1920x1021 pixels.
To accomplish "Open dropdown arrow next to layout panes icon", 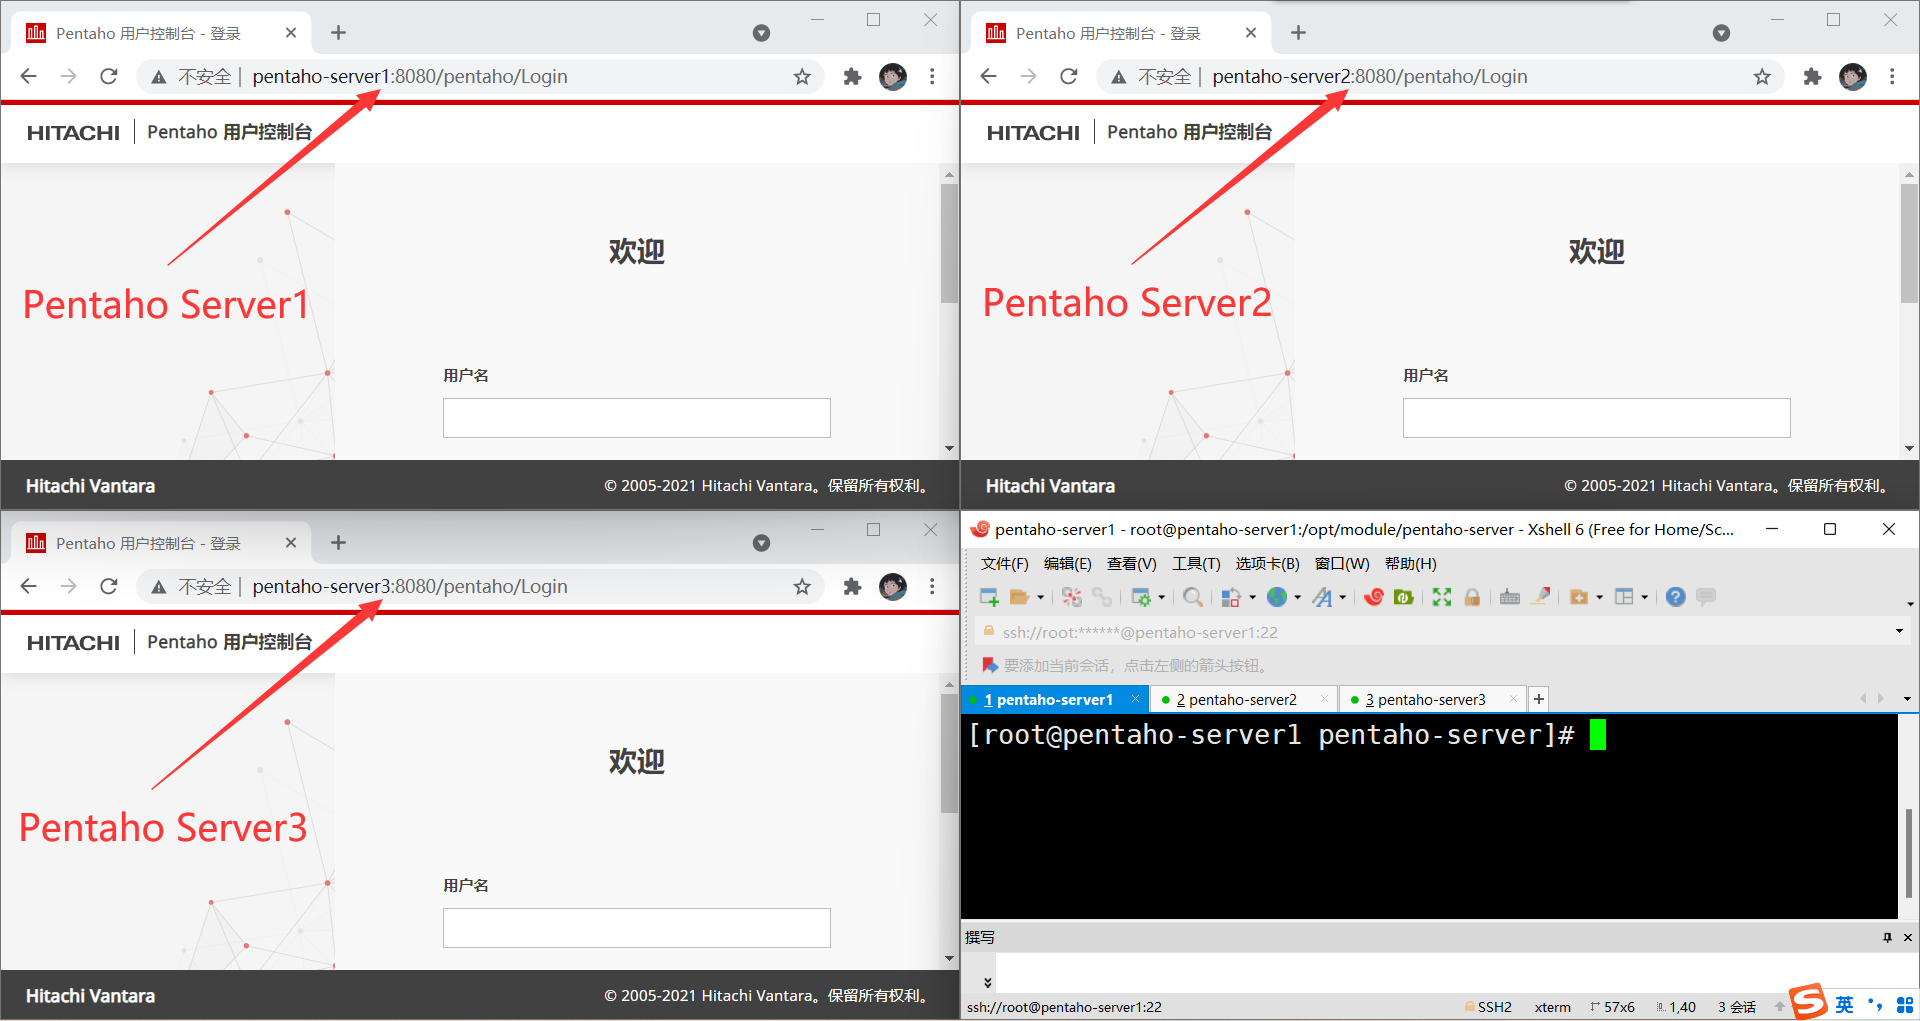I will point(1645,598).
